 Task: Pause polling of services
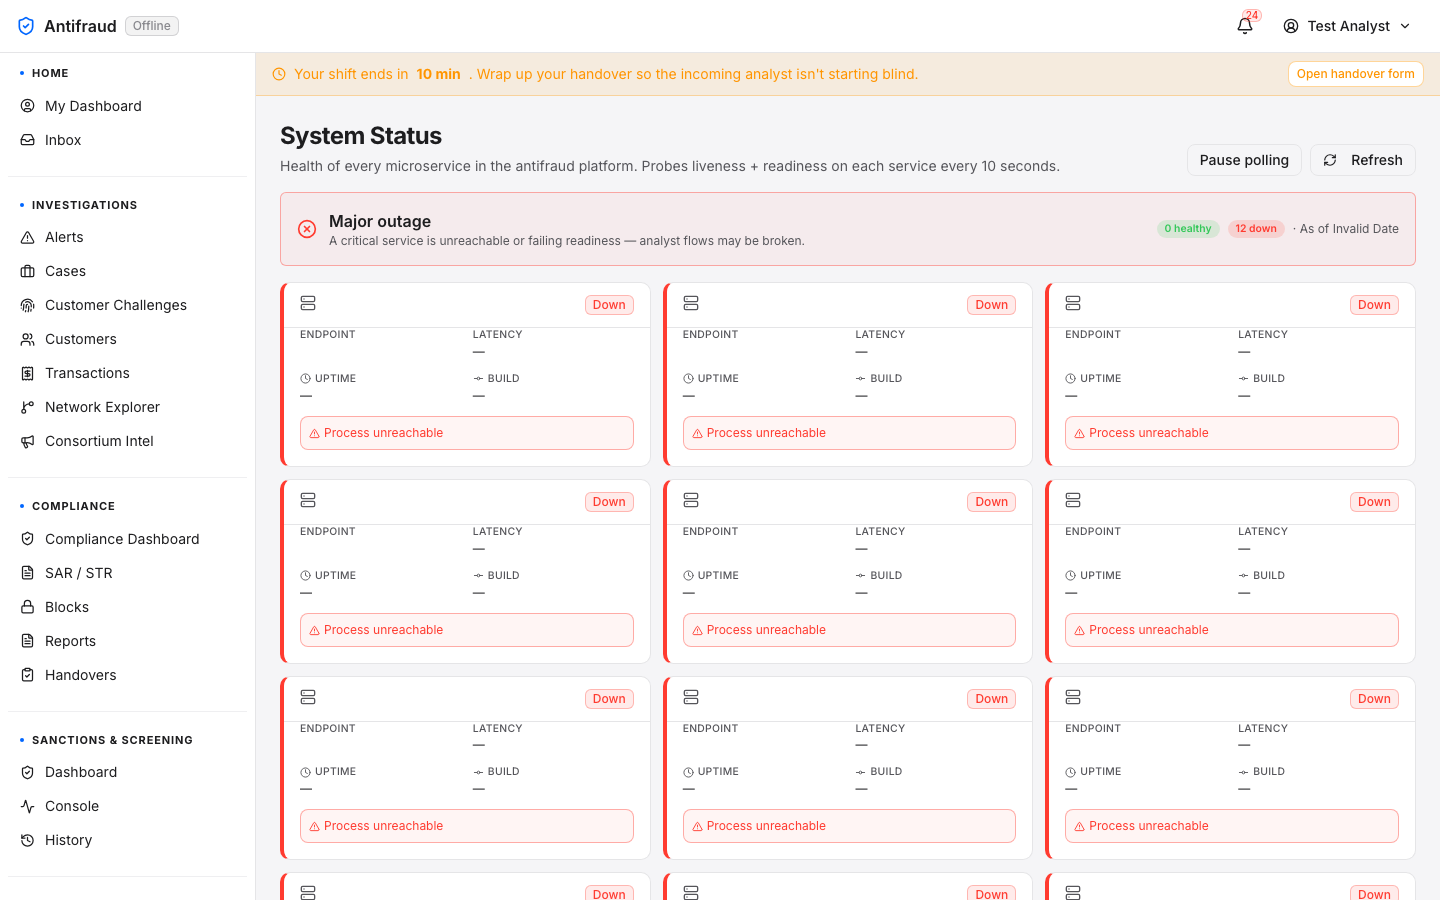1244,160
